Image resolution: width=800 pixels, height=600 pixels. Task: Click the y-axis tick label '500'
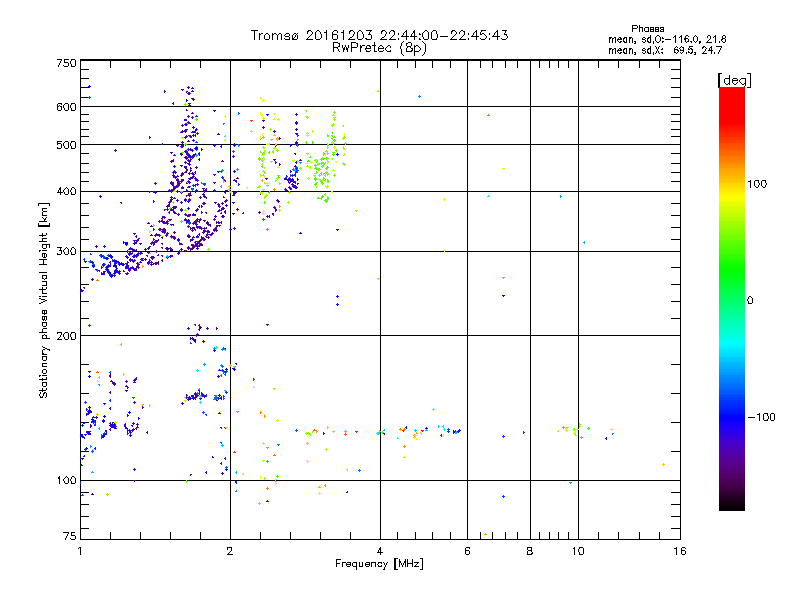66,145
